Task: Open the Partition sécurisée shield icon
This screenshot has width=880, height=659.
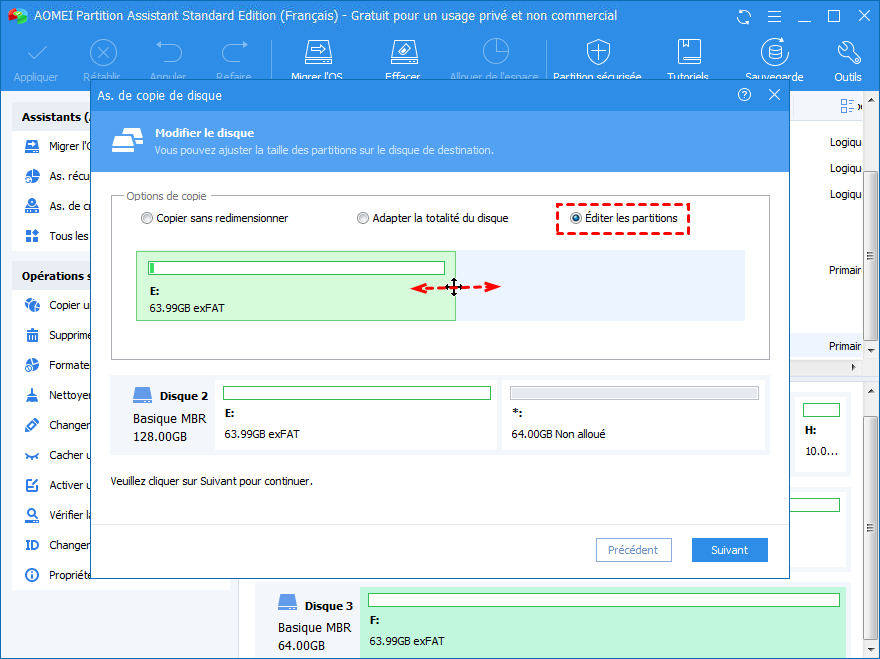Action: 598,53
